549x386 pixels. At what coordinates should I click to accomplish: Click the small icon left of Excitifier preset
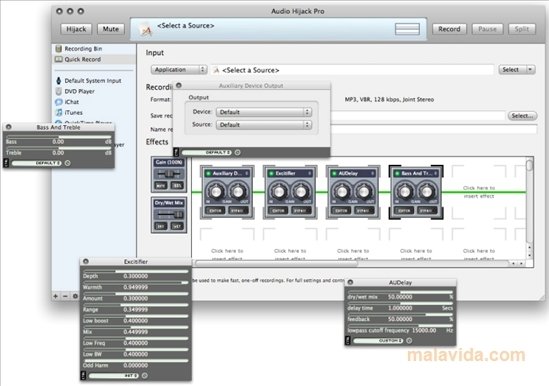pos(83,375)
